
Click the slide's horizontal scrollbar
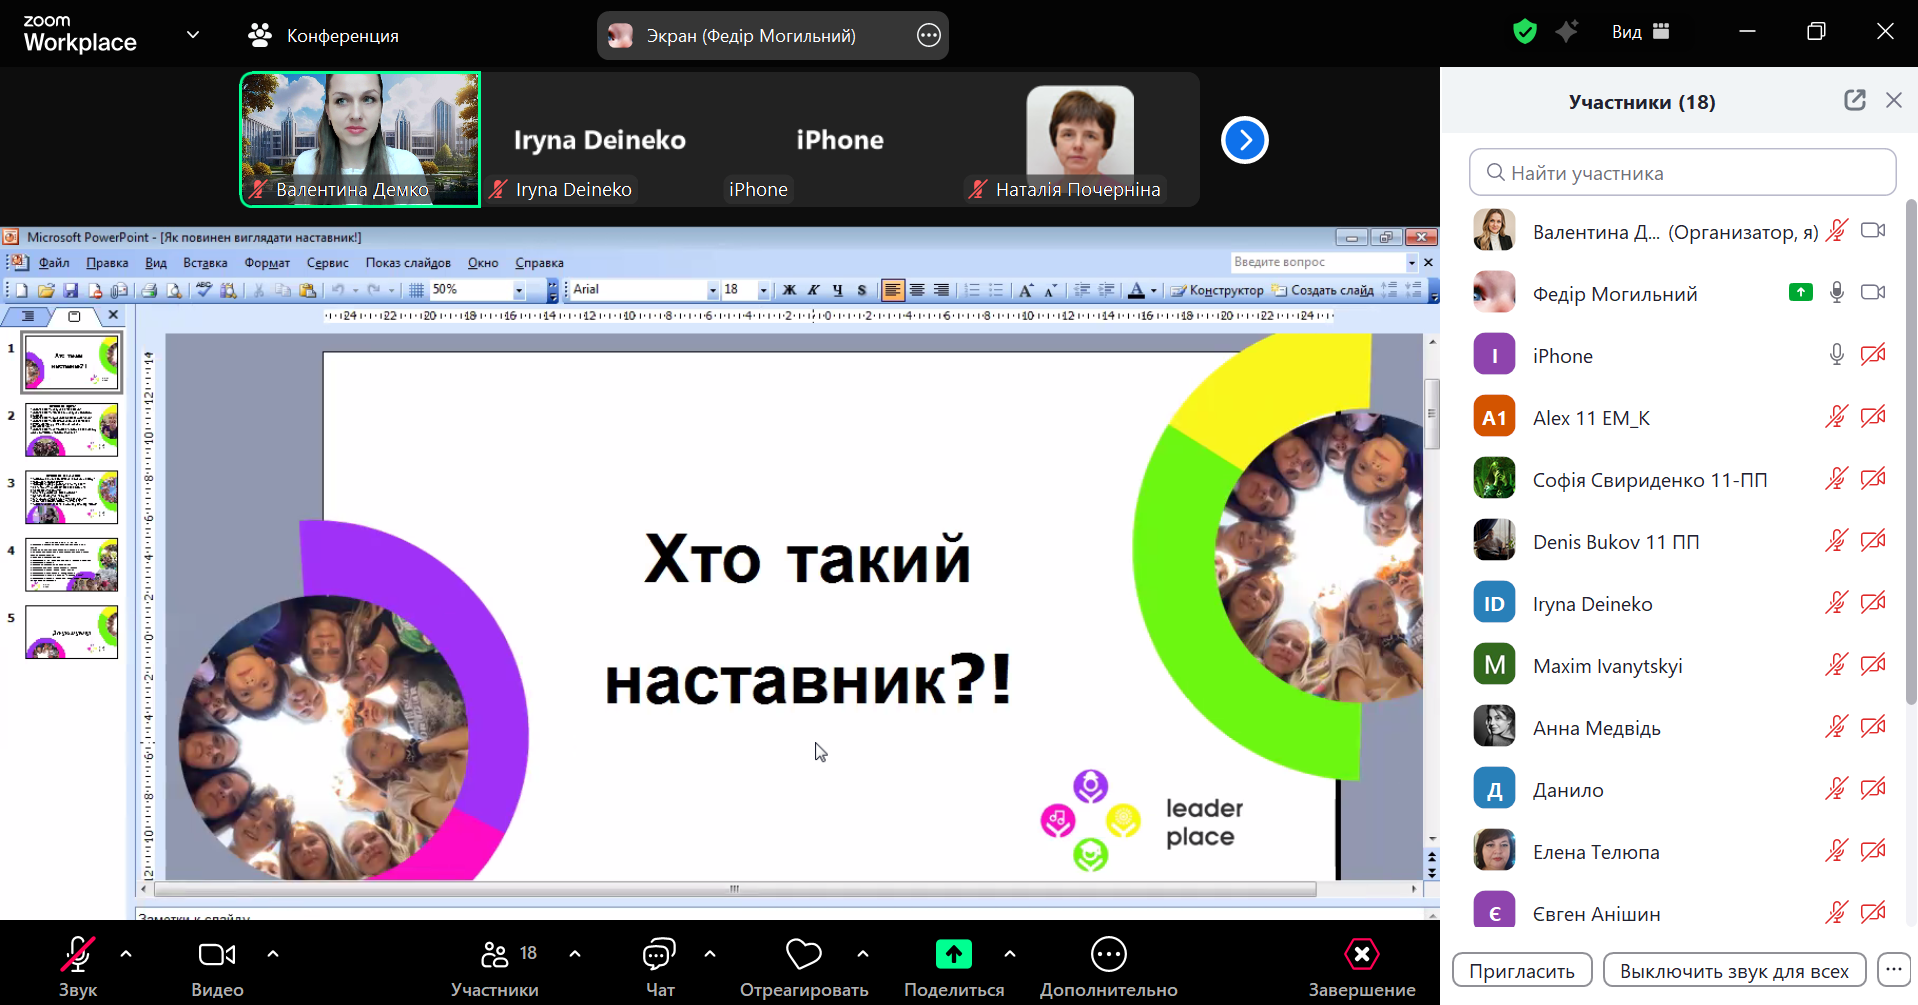pos(735,889)
